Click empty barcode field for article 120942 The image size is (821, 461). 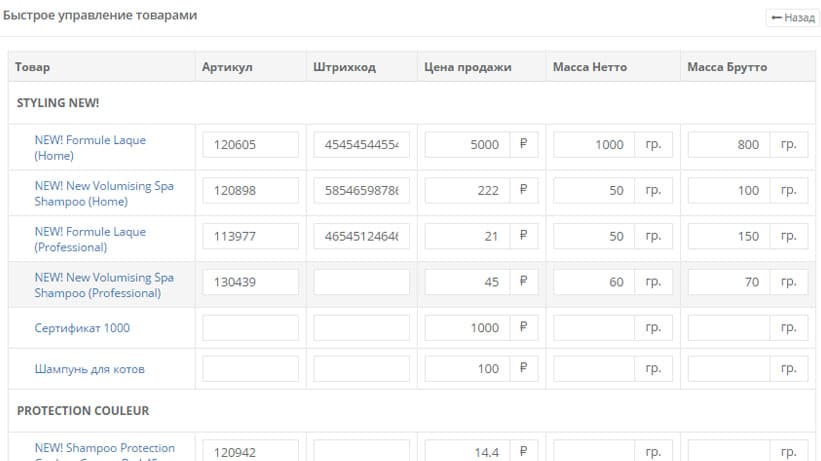pyautogui.click(x=362, y=451)
